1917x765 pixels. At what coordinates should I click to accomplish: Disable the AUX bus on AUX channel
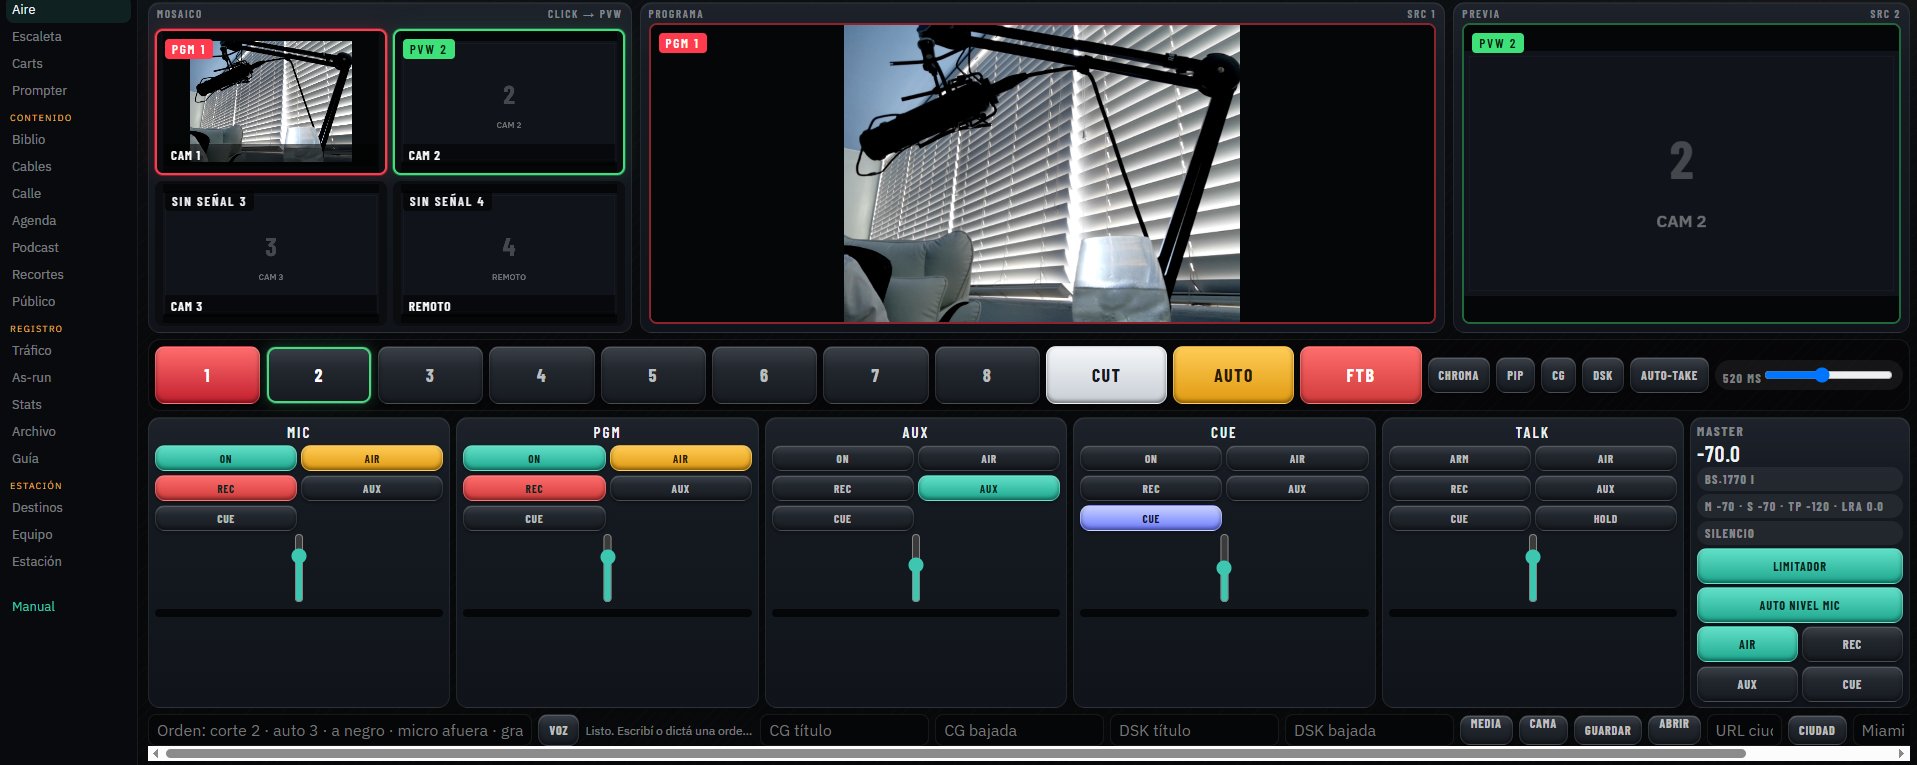coord(989,488)
